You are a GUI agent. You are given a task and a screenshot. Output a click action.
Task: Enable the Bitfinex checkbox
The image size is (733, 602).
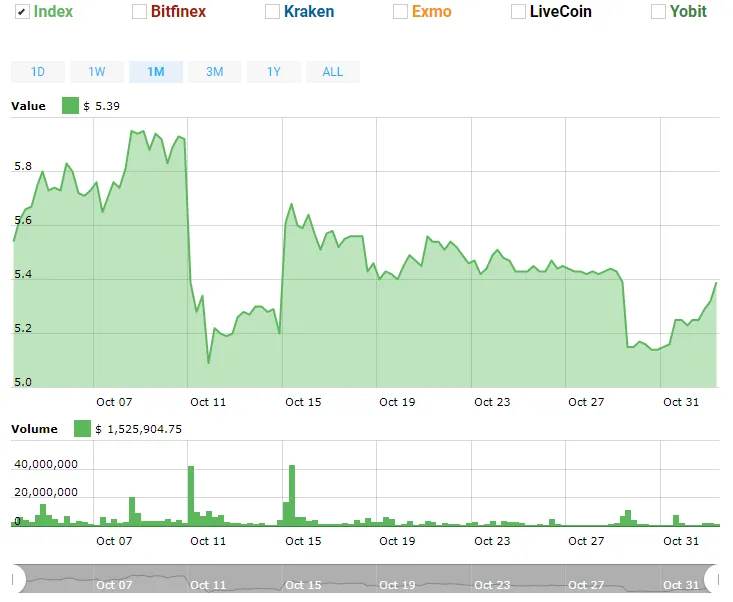pos(139,12)
